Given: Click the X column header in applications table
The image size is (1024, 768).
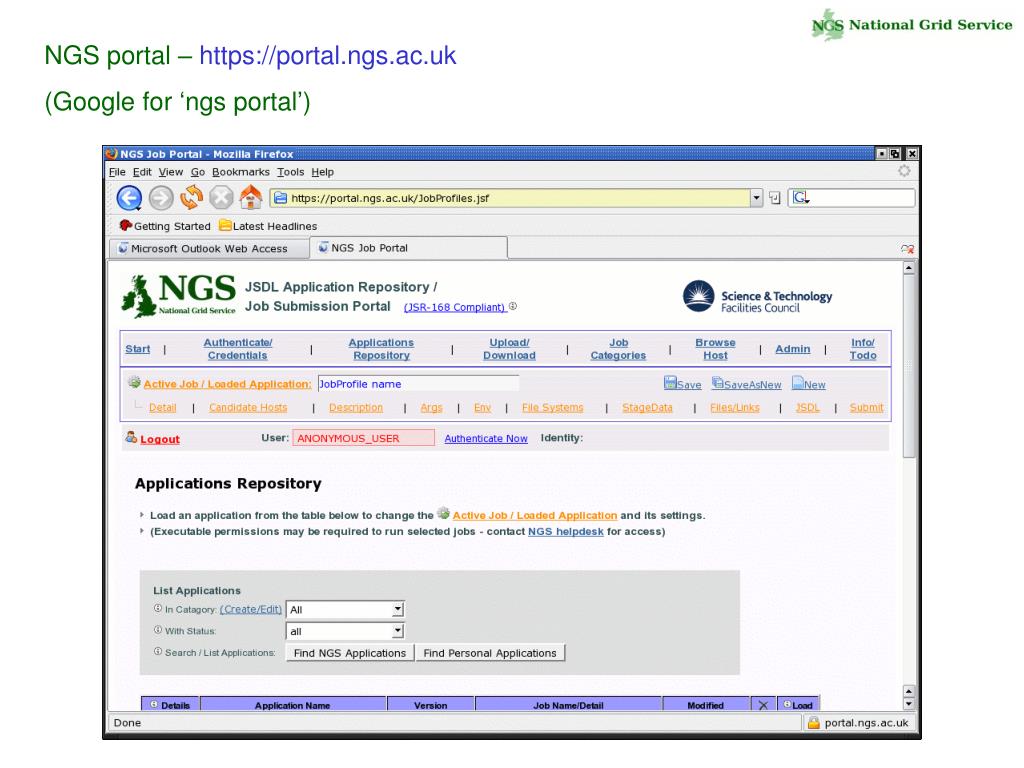Looking at the screenshot, I should tap(763, 705).
